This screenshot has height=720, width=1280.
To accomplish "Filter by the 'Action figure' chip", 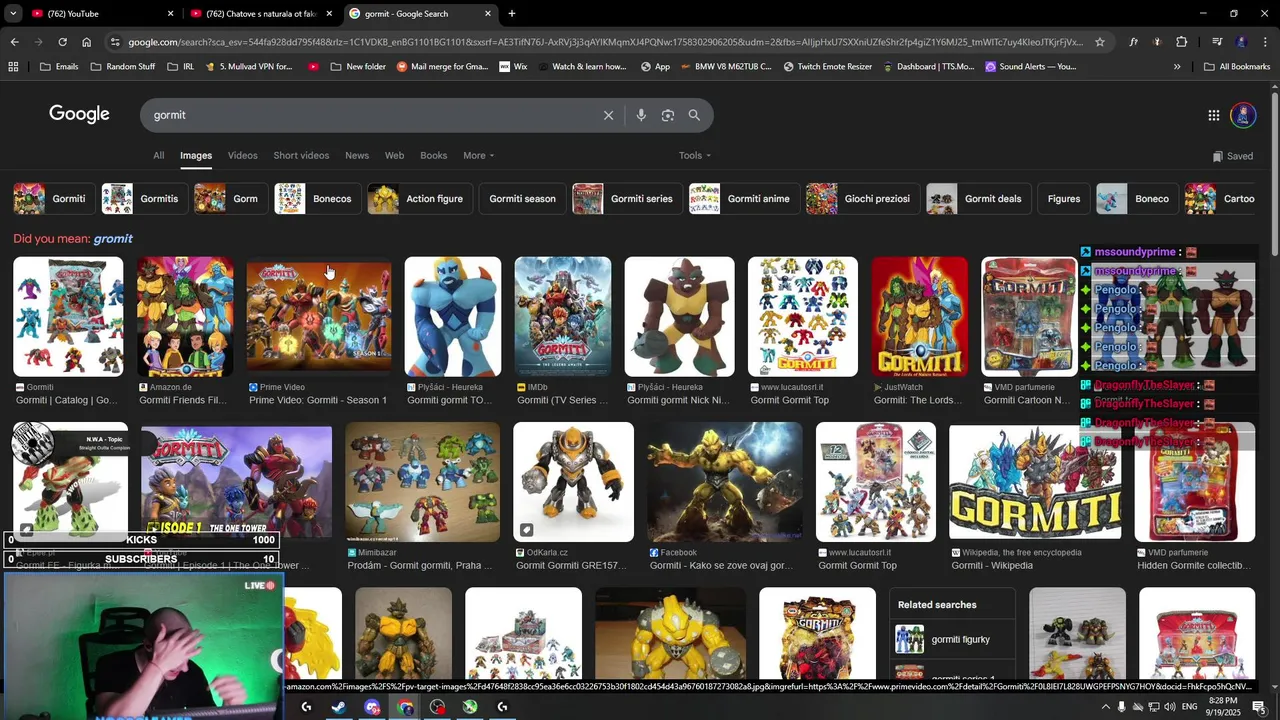I will [421, 199].
